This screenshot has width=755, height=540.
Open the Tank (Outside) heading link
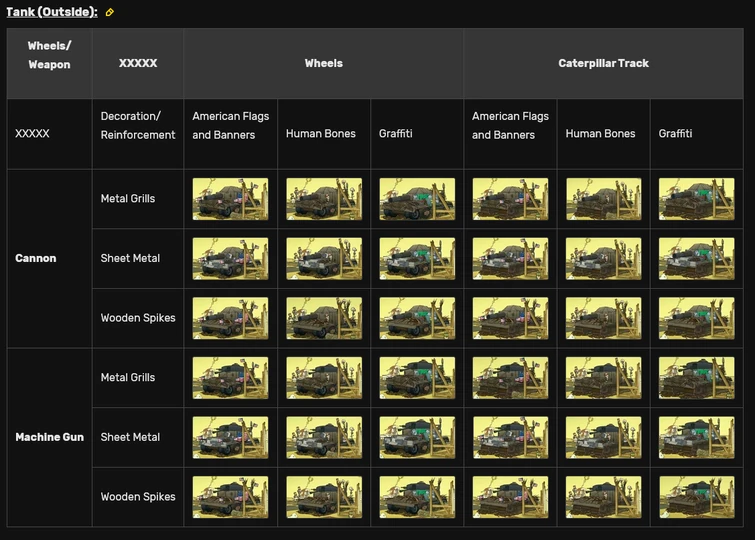[52, 12]
